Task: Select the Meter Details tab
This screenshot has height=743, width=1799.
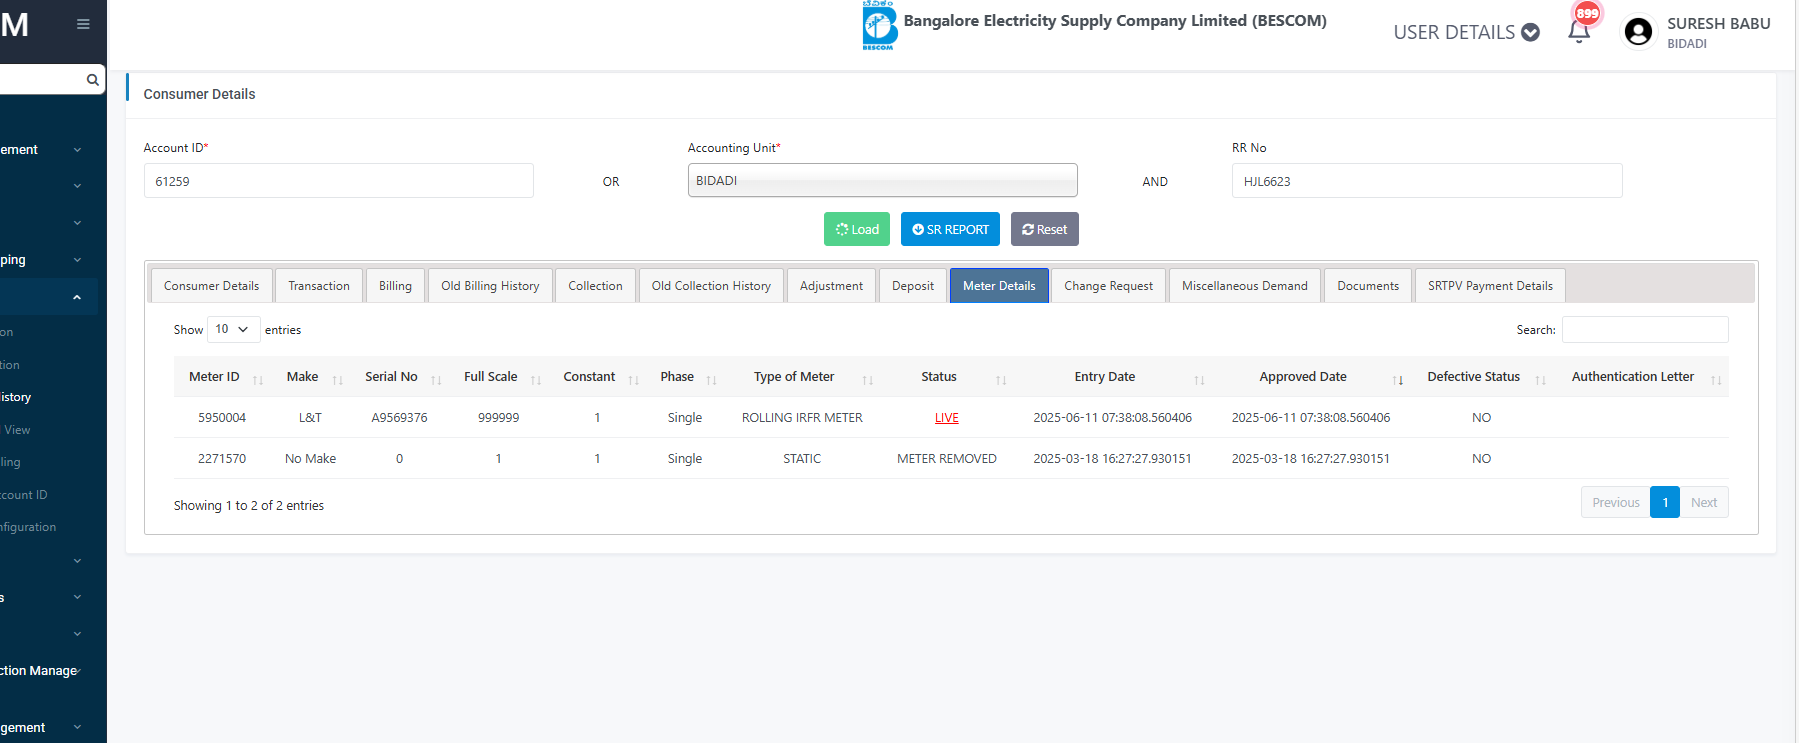Action: (x=999, y=285)
